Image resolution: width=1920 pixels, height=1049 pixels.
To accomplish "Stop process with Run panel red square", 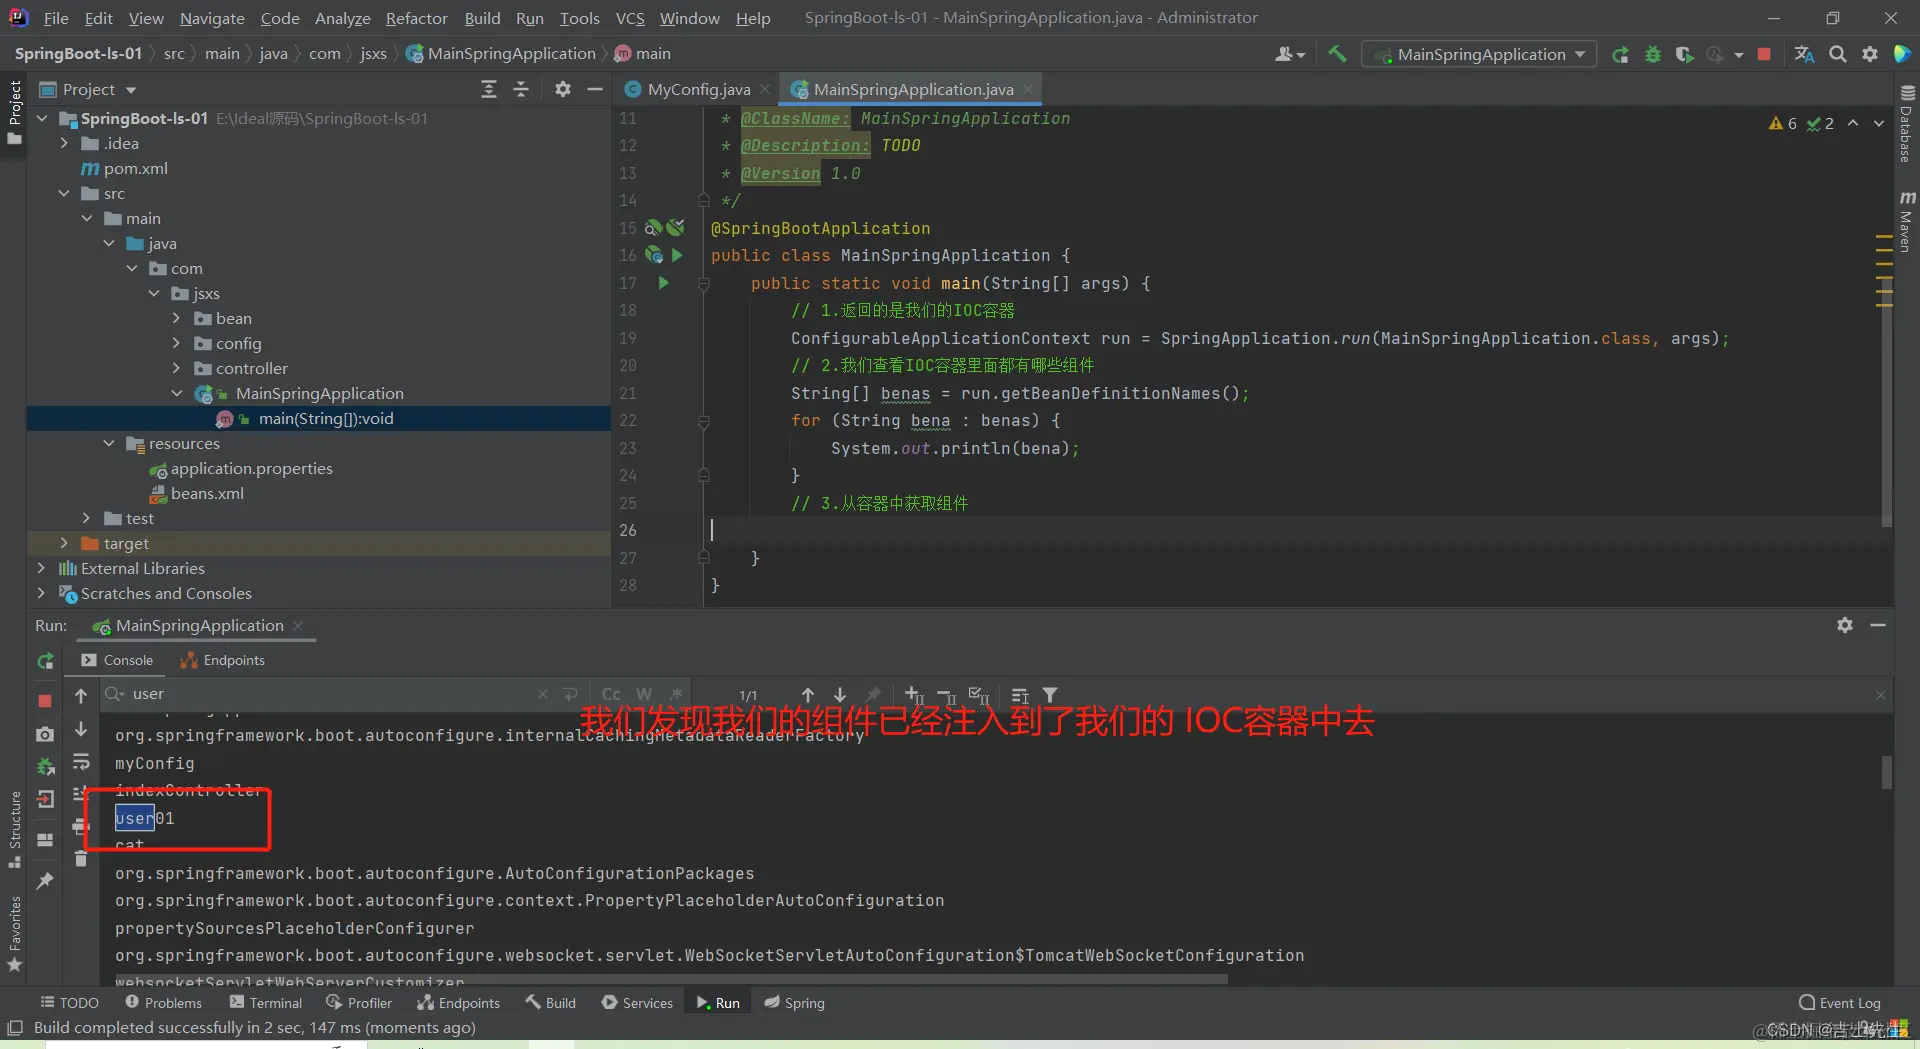I will click(x=45, y=700).
